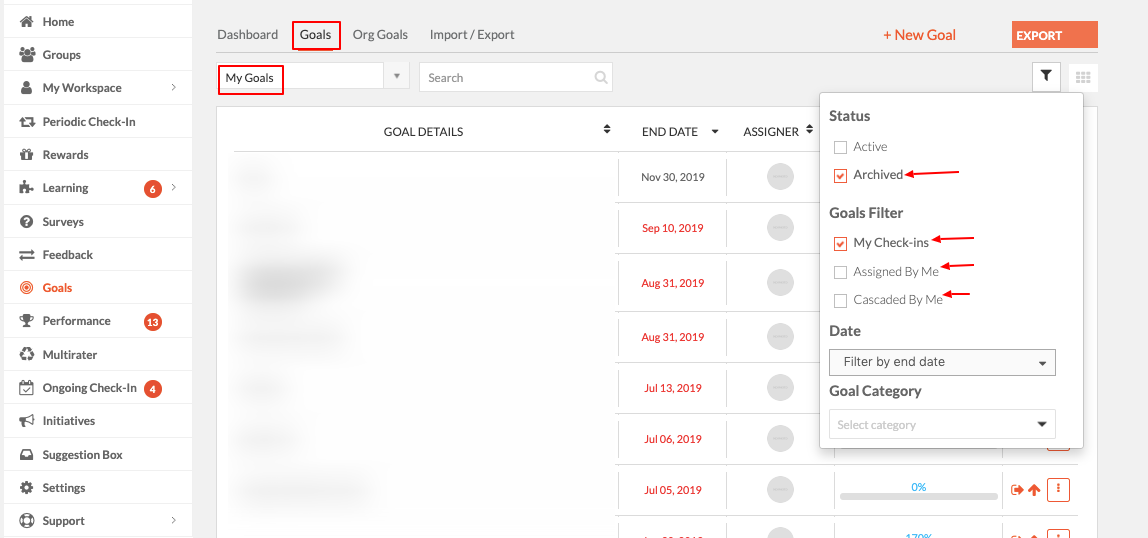Click the Ongoing Check-In badge showing 4

pyautogui.click(x=152, y=389)
